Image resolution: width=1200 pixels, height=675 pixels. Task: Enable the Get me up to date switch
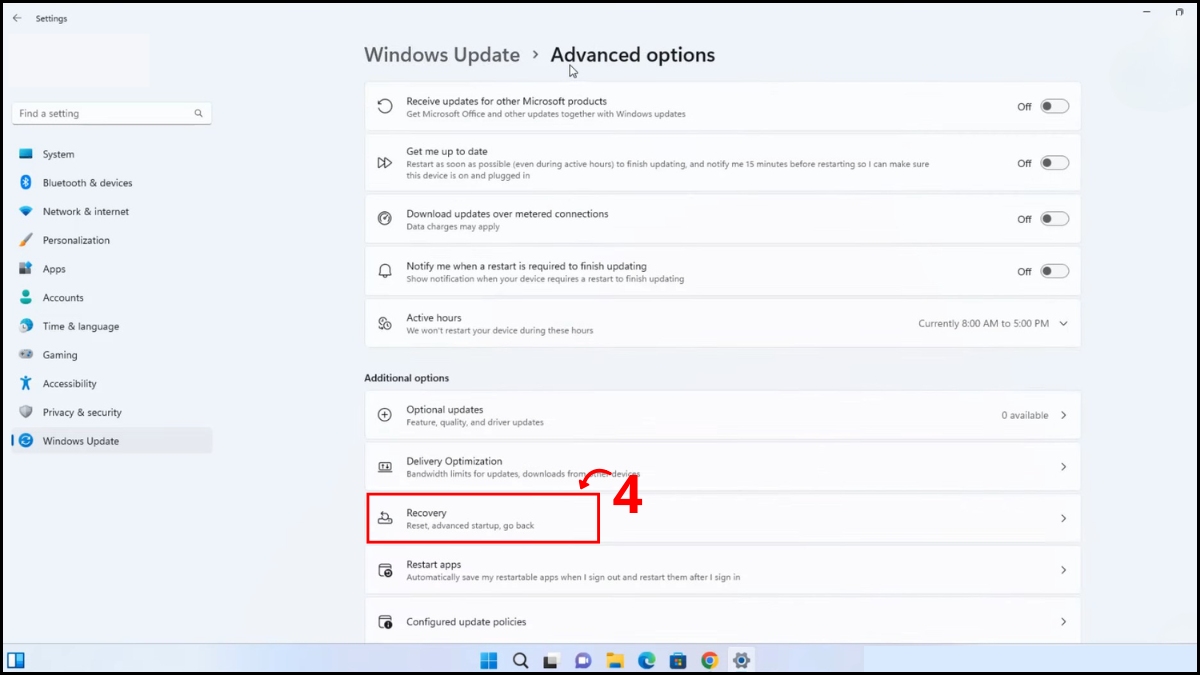(1054, 163)
